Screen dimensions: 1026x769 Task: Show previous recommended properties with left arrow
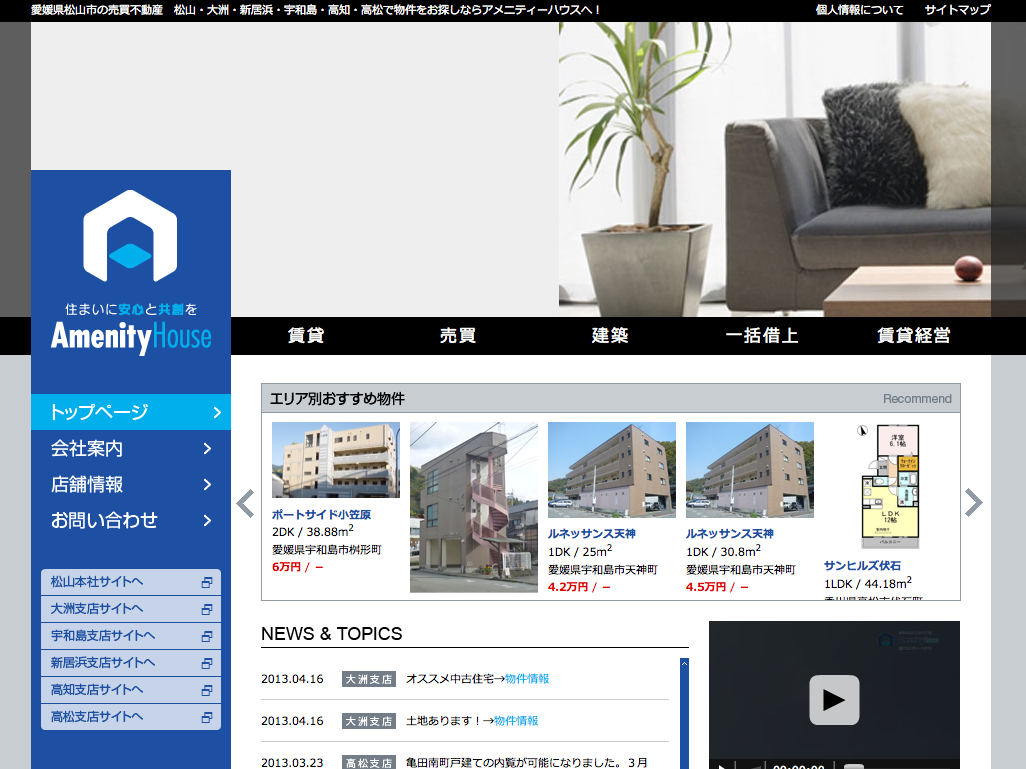point(245,503)
